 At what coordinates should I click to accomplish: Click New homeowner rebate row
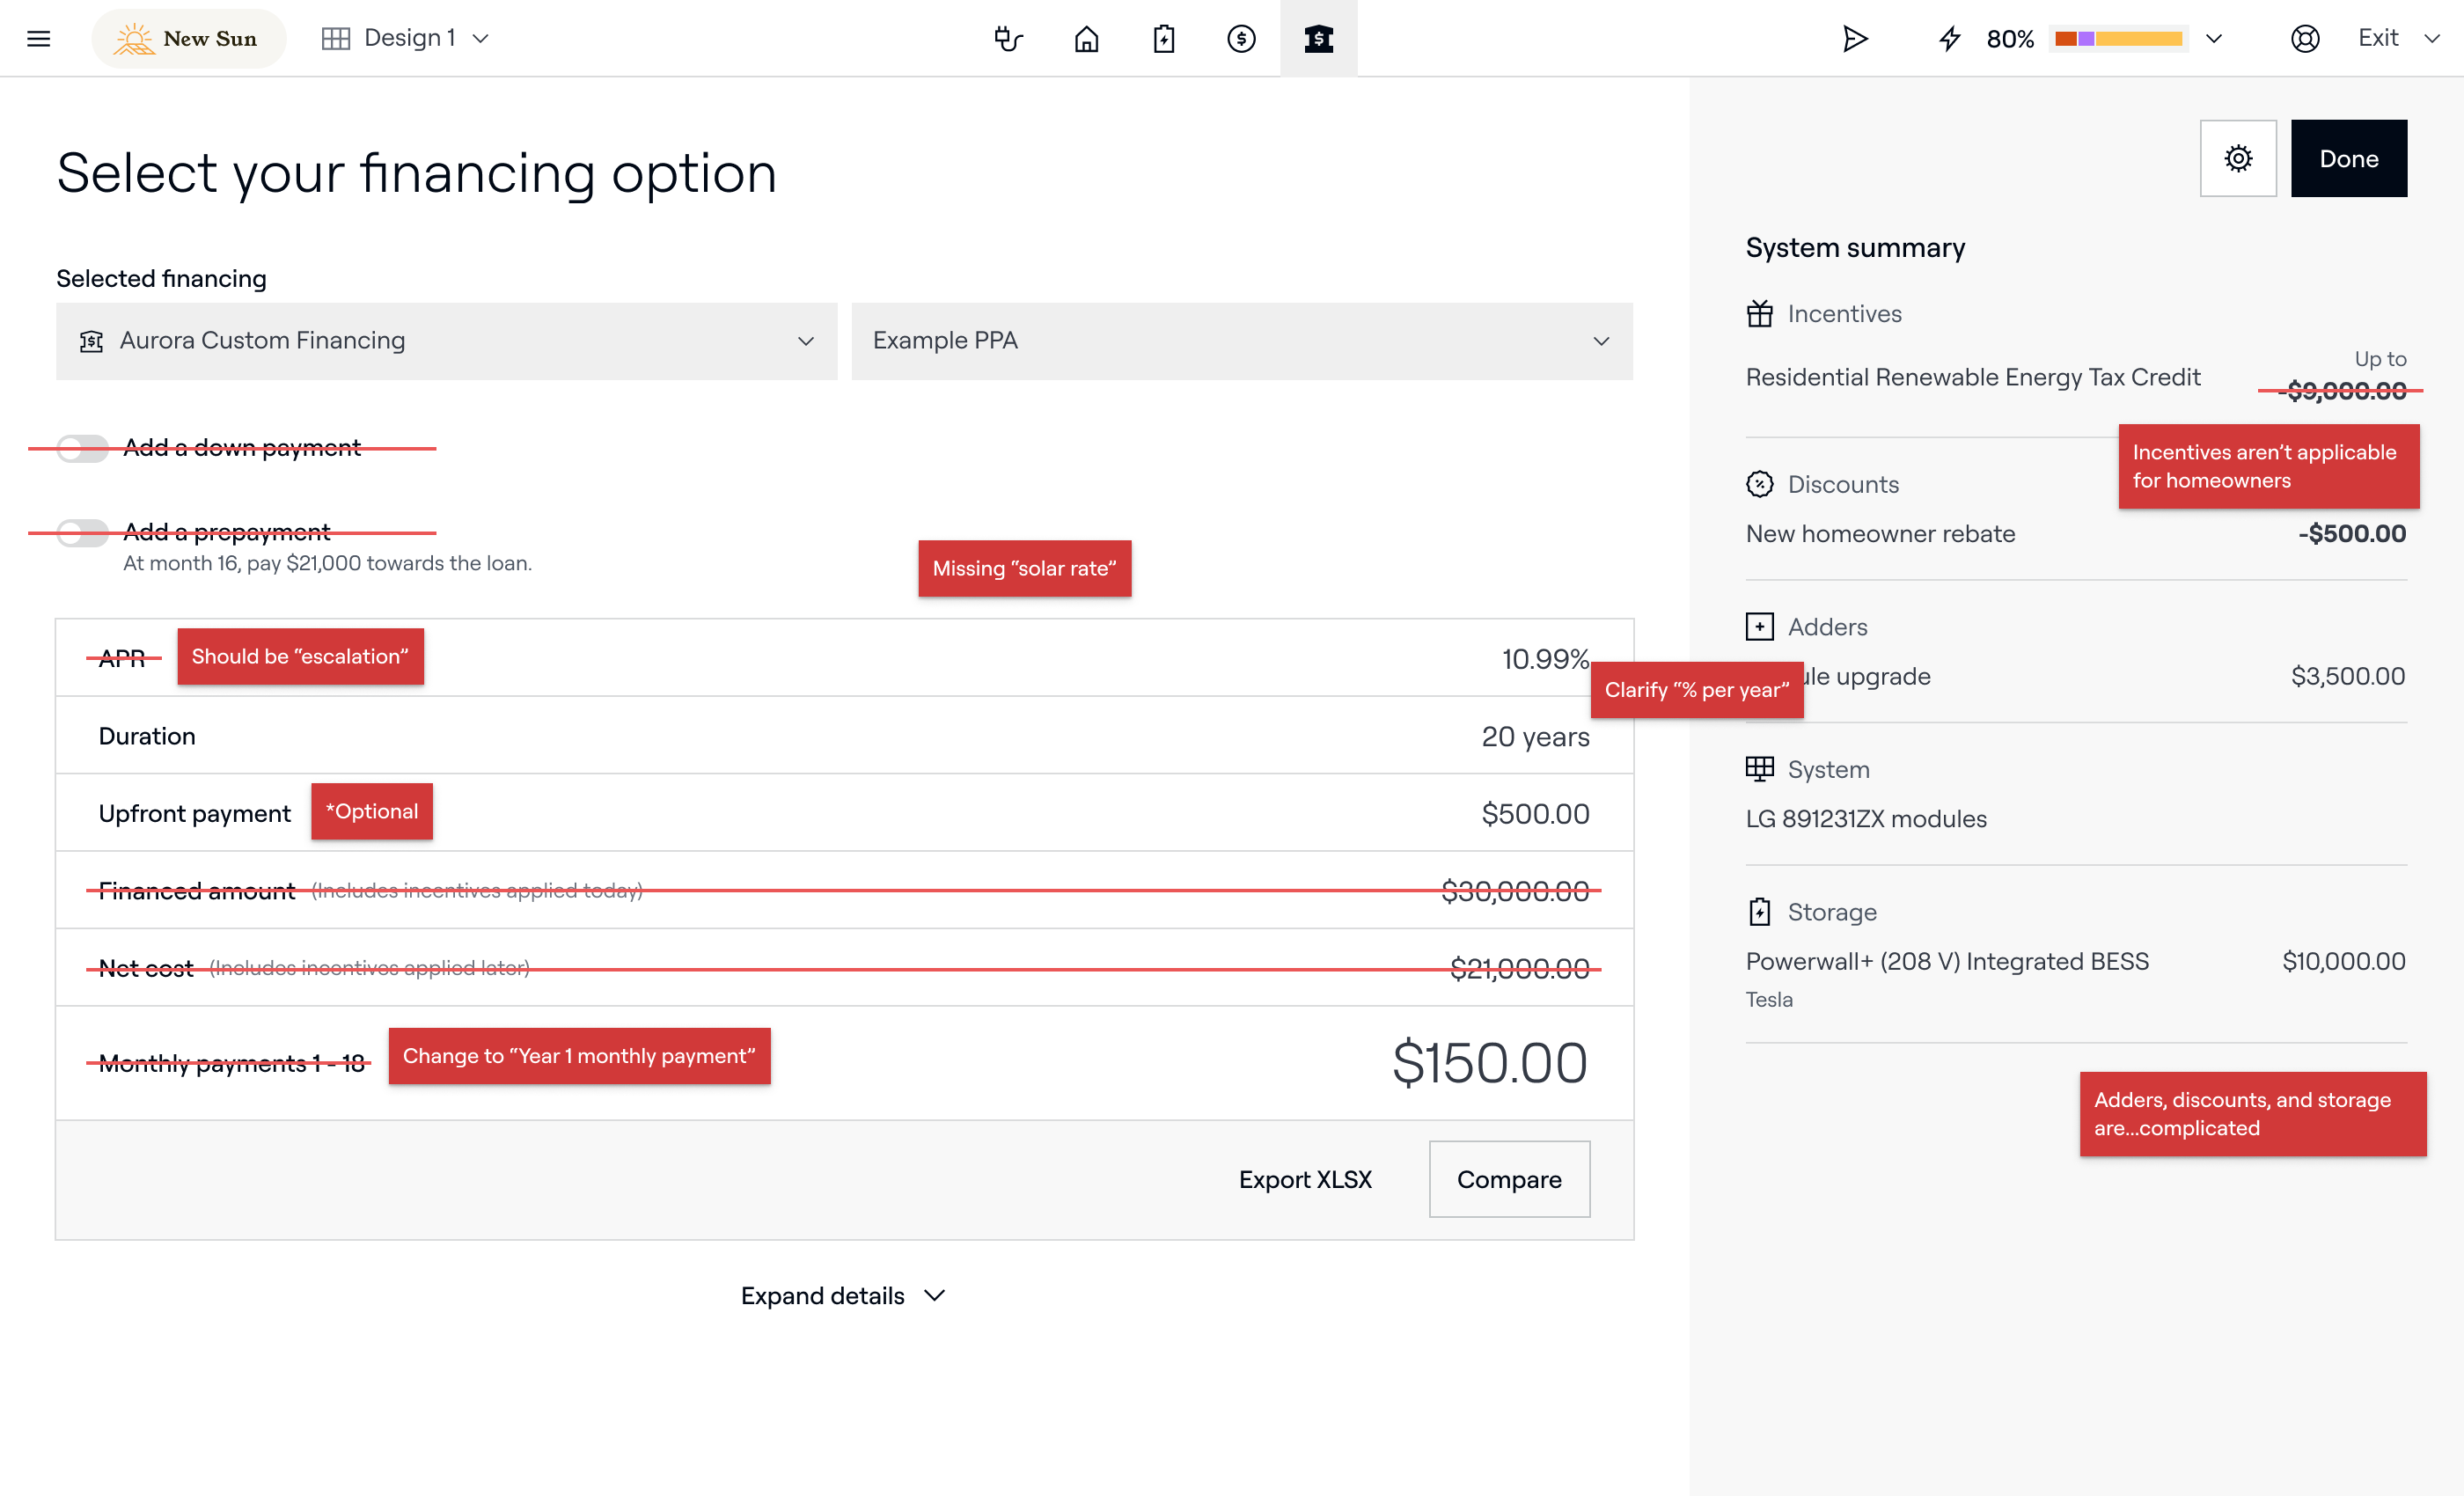click(x=2075, y=534)
